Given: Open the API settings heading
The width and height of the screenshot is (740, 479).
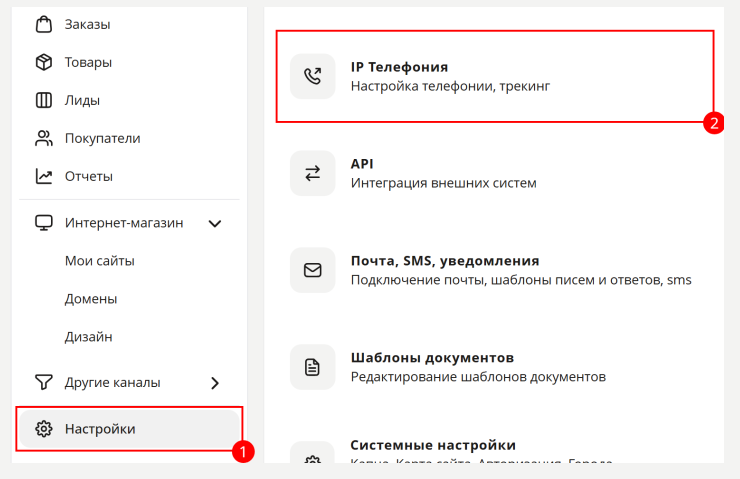Looking at the screenshot, I should click(362, 164).
